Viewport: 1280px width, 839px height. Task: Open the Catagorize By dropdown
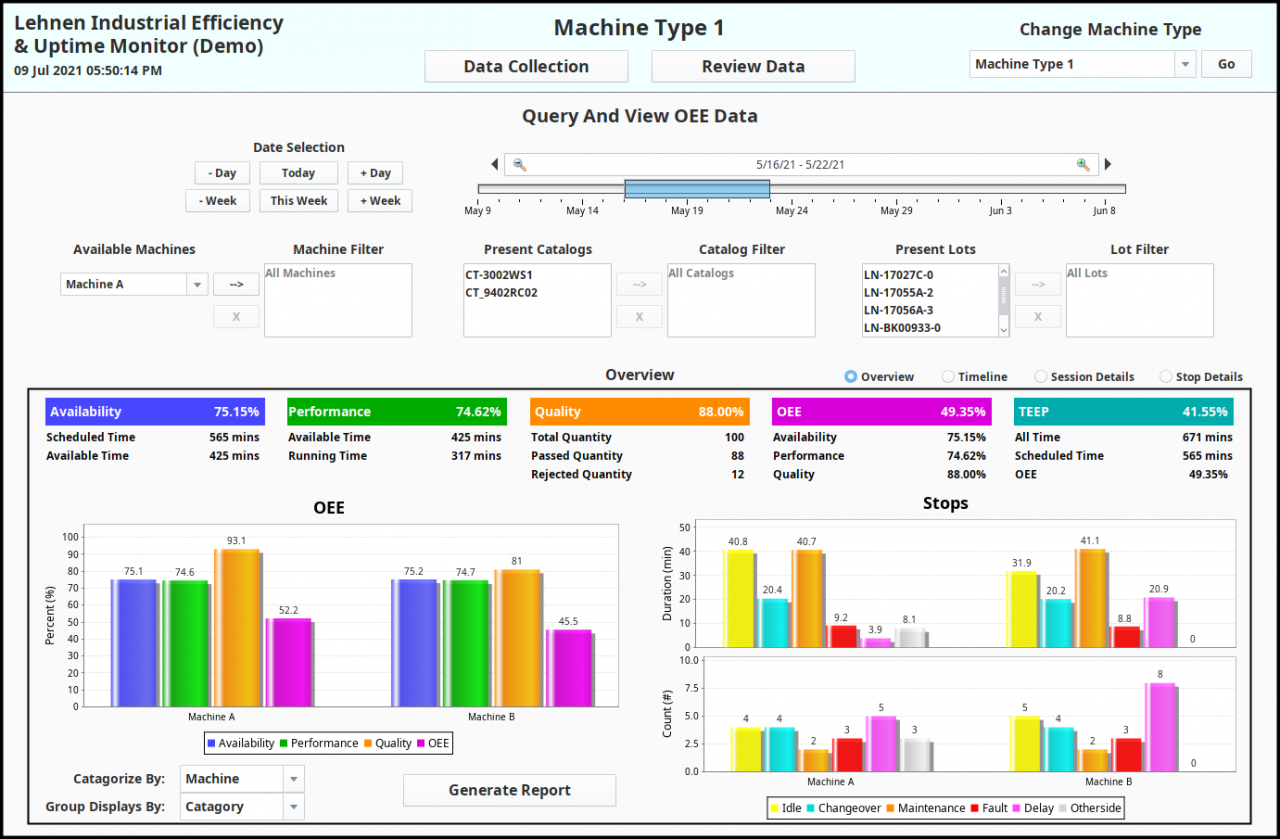point(293,779)
